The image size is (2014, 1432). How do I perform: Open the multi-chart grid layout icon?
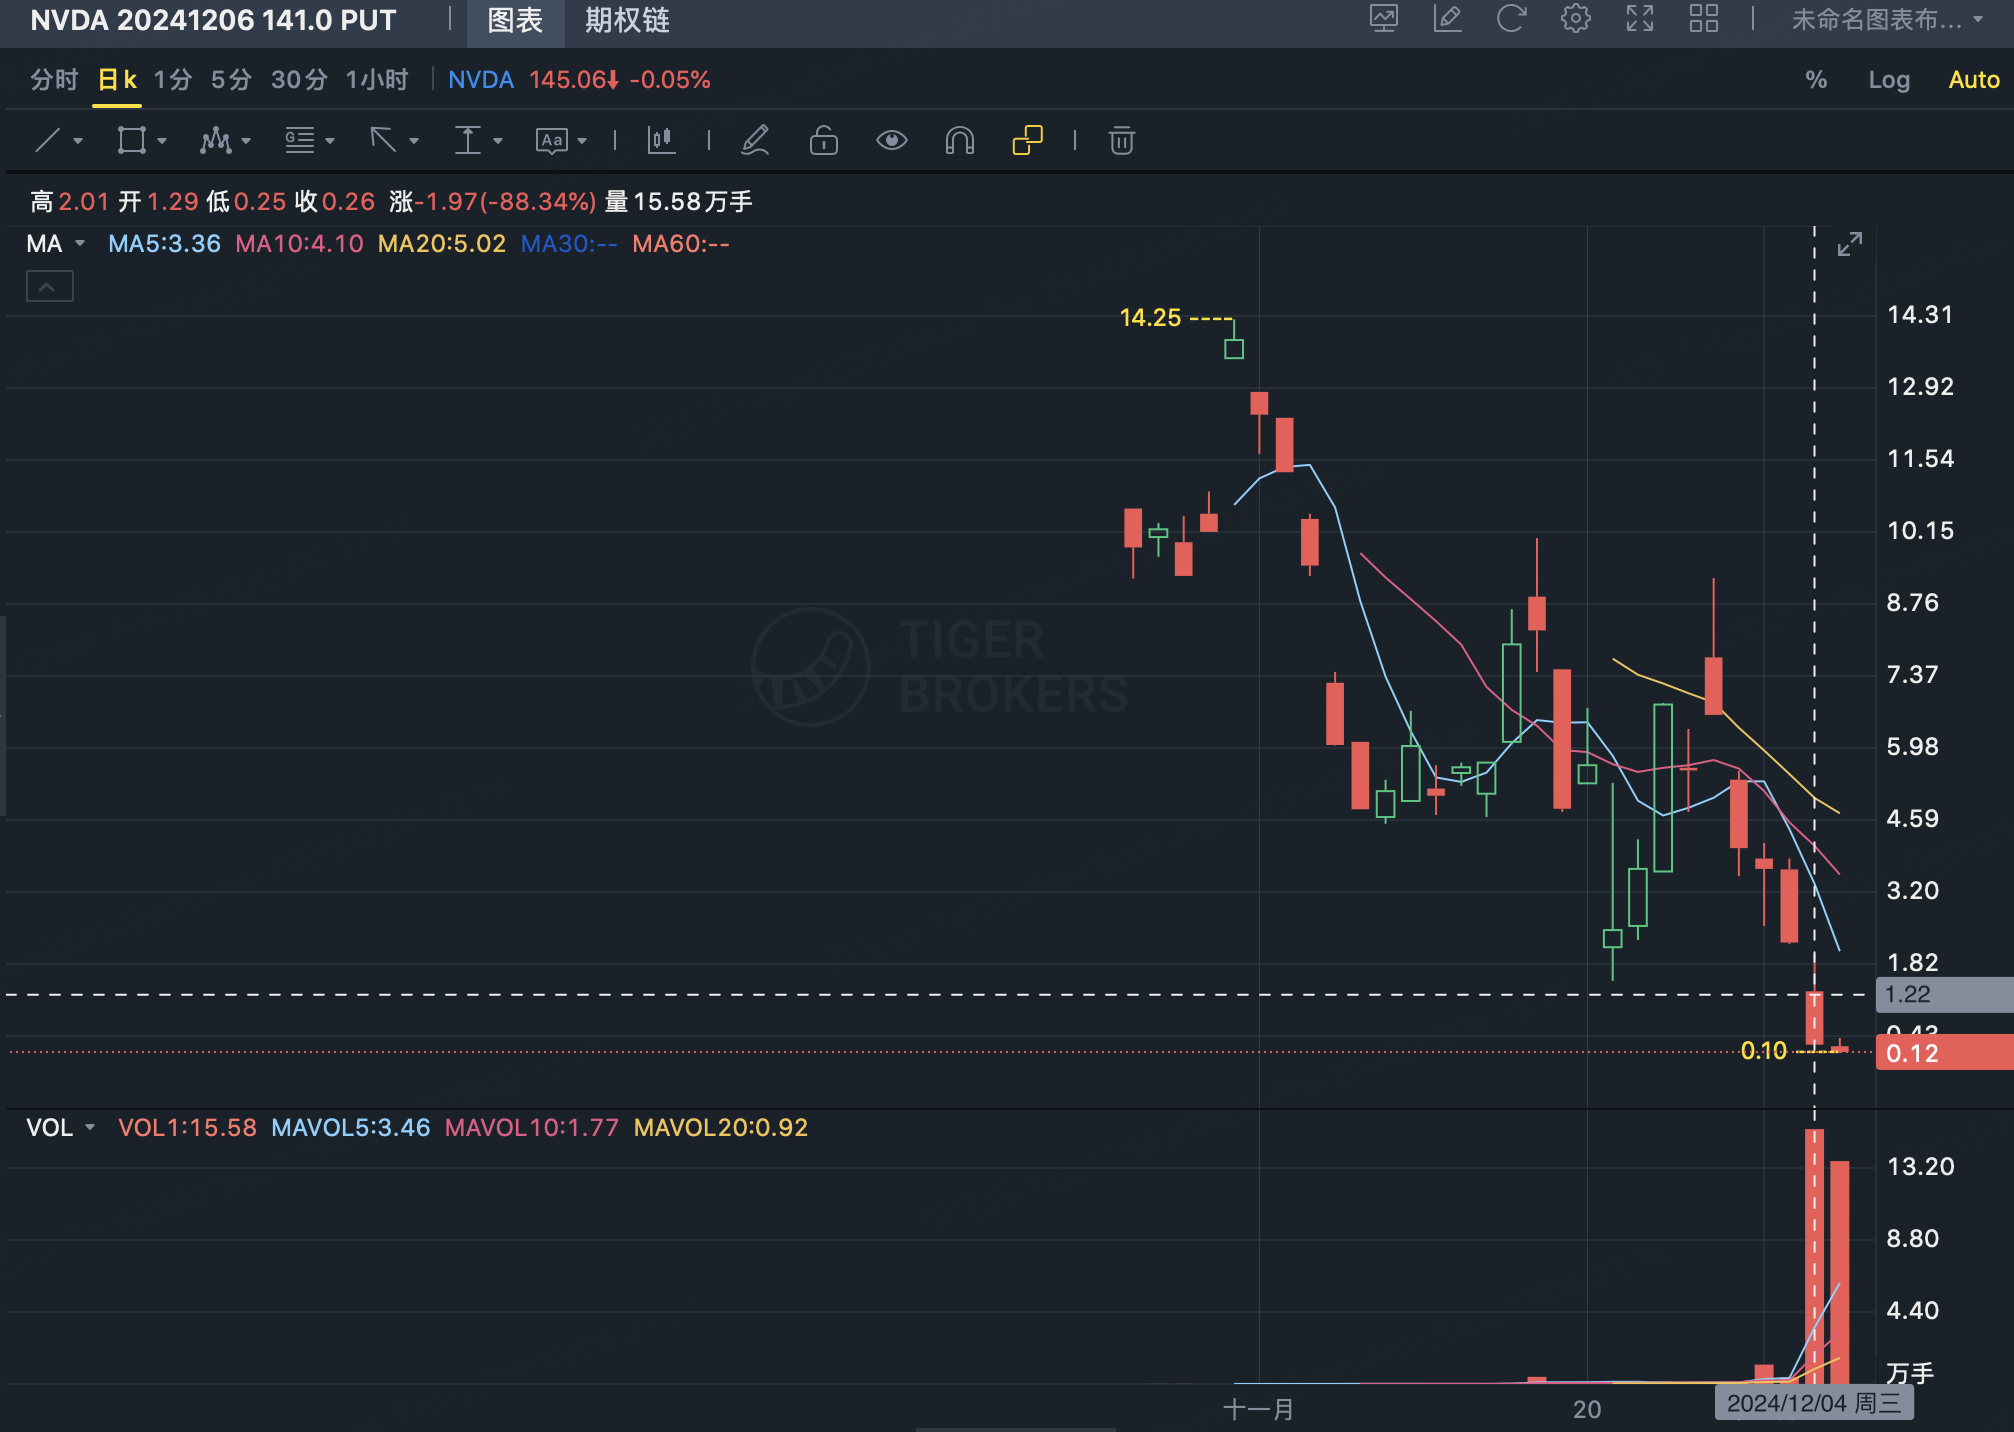coord(1703,19)
